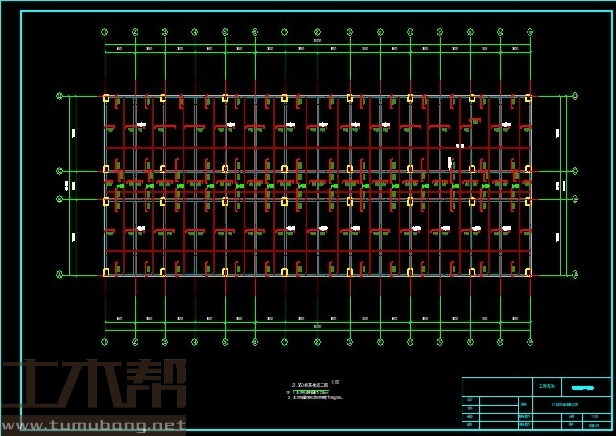Select the yellow column at top-left corner
This screenshot has width=616, height=436.
106,98
